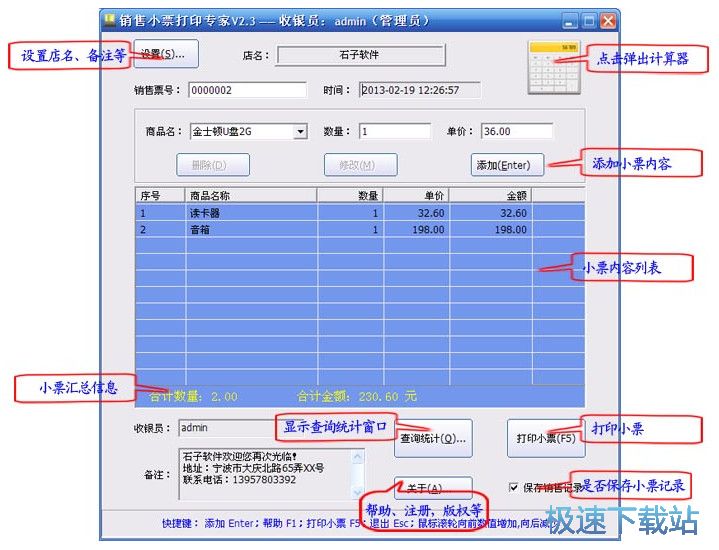
Task: Click into the 备注 text area
Action: coord(266,474)
